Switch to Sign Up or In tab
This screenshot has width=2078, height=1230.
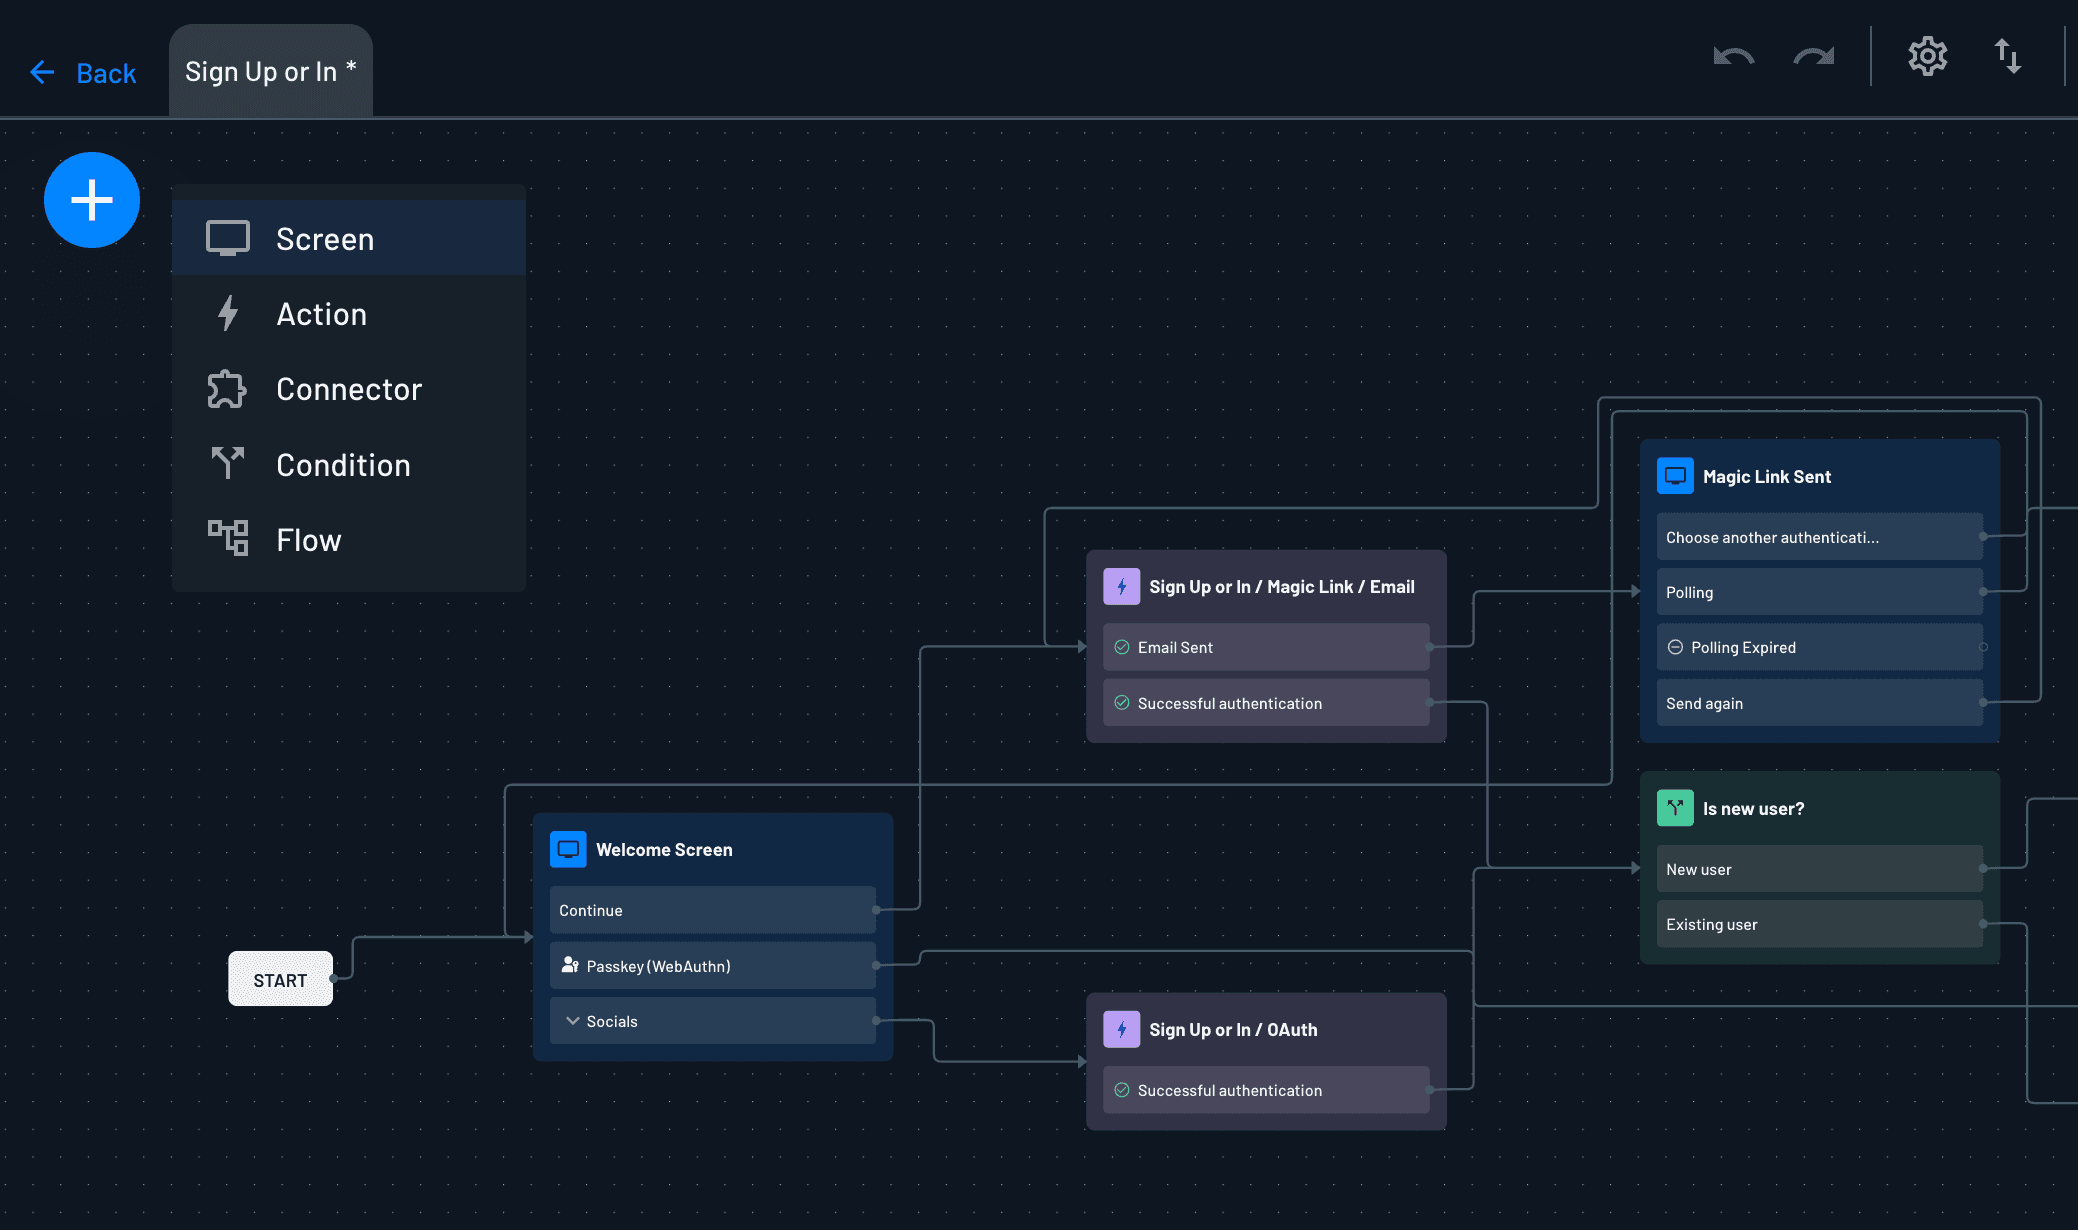coord(270,72)
